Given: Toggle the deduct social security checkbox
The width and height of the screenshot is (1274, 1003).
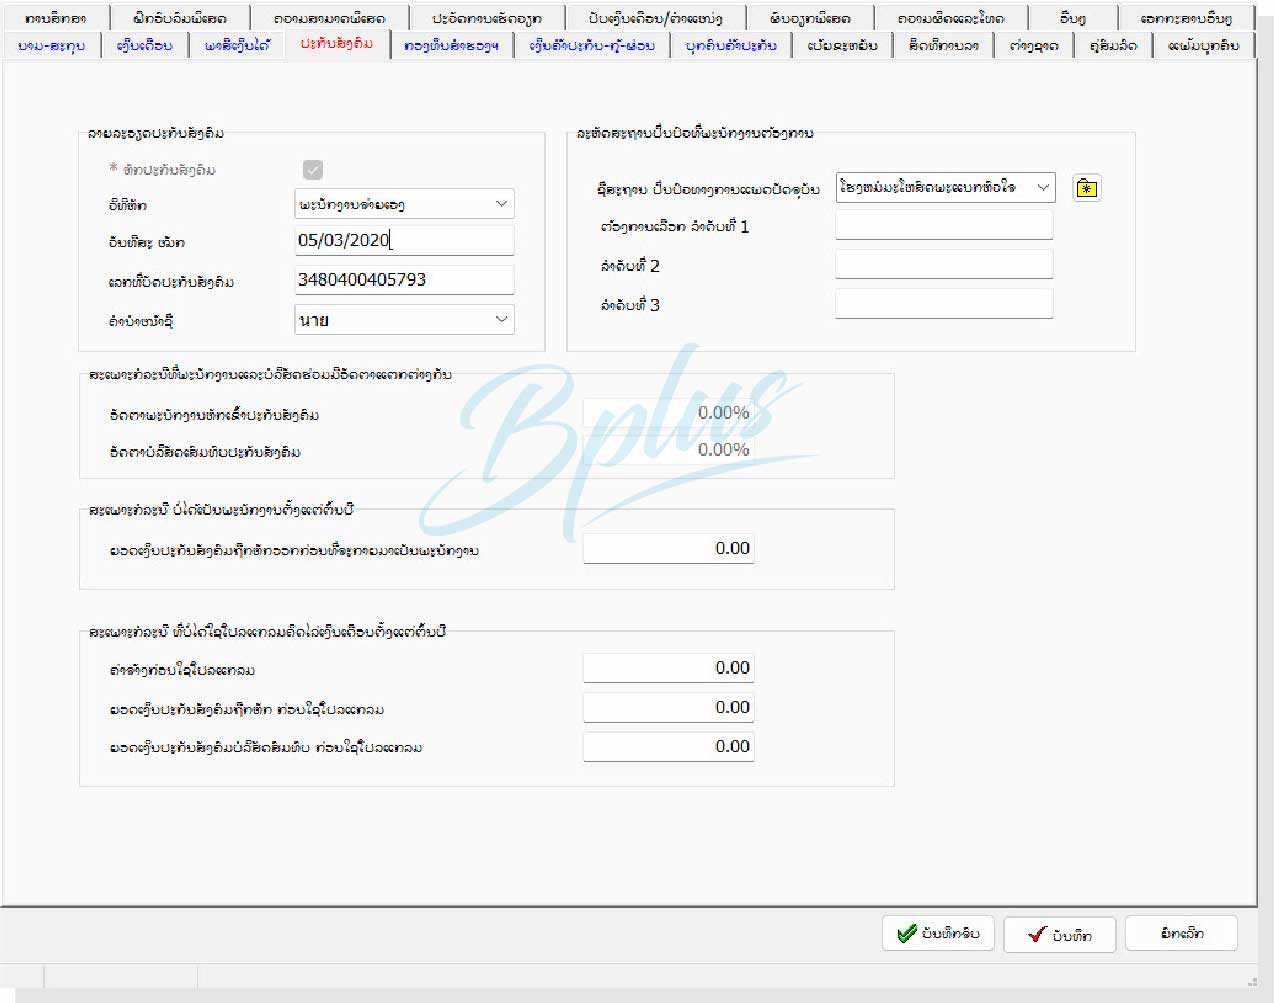Looking at the screenshot, I should click(x=313, y=170).
